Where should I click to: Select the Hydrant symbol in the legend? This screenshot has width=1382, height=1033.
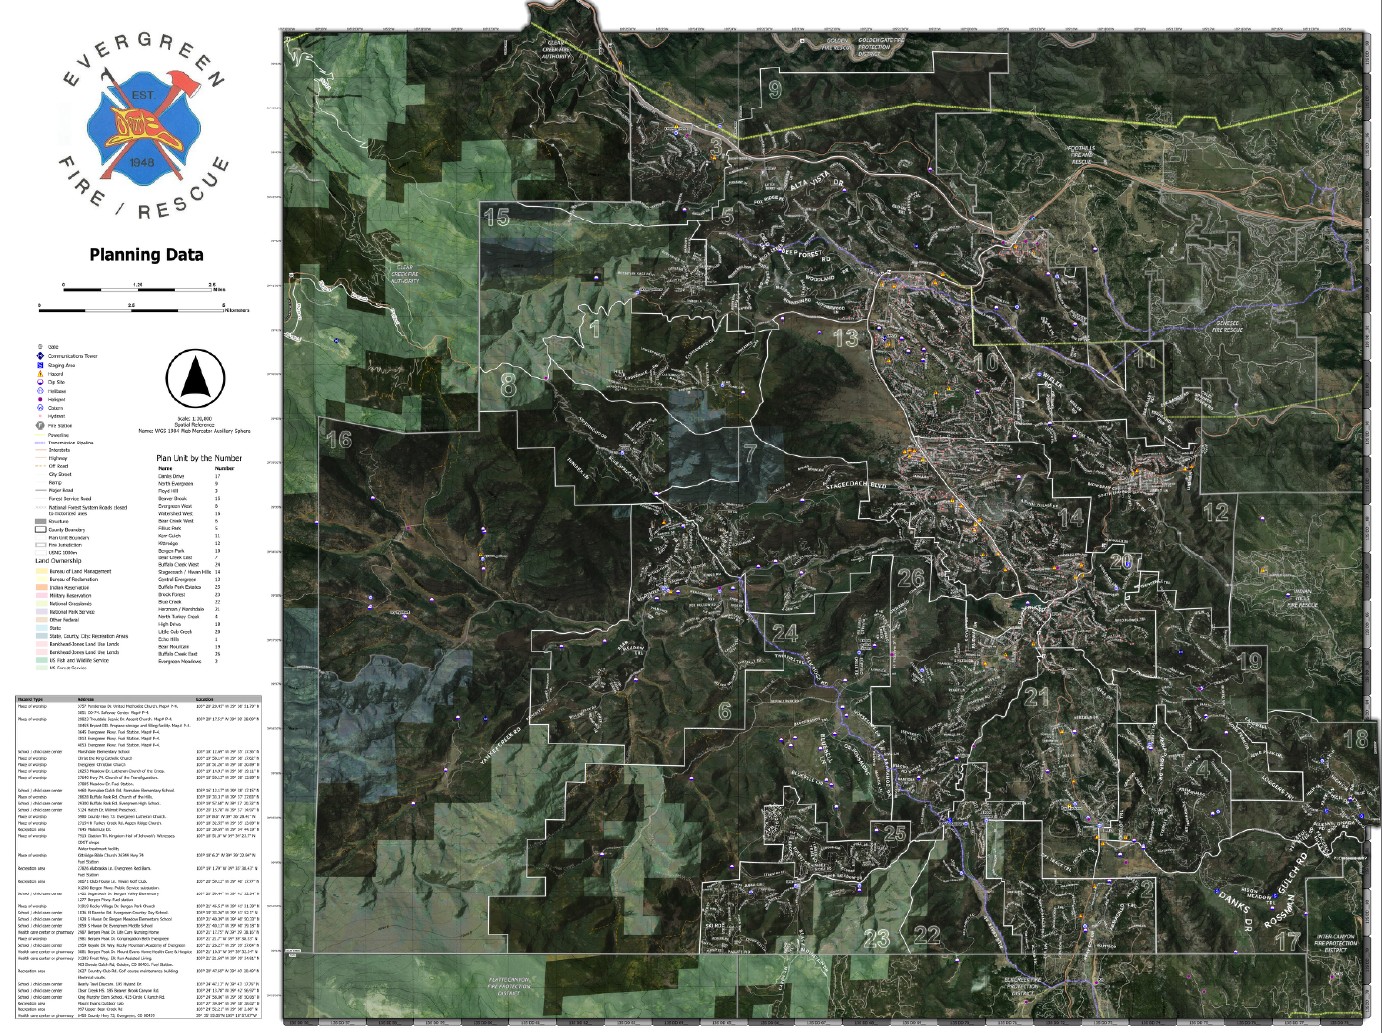(40, 415)
